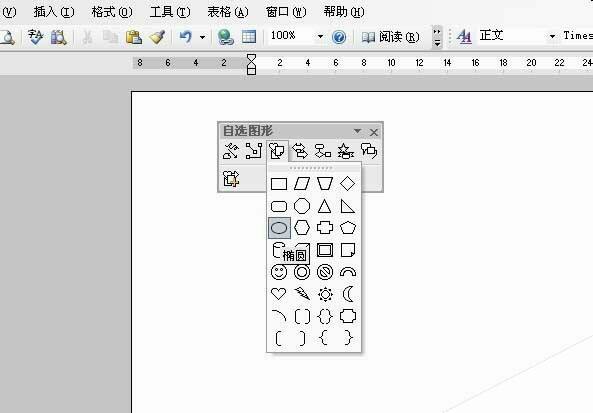593x413 pixels.
Task: Expand the 正文 style dropdown
Action: tap(552, 37)
